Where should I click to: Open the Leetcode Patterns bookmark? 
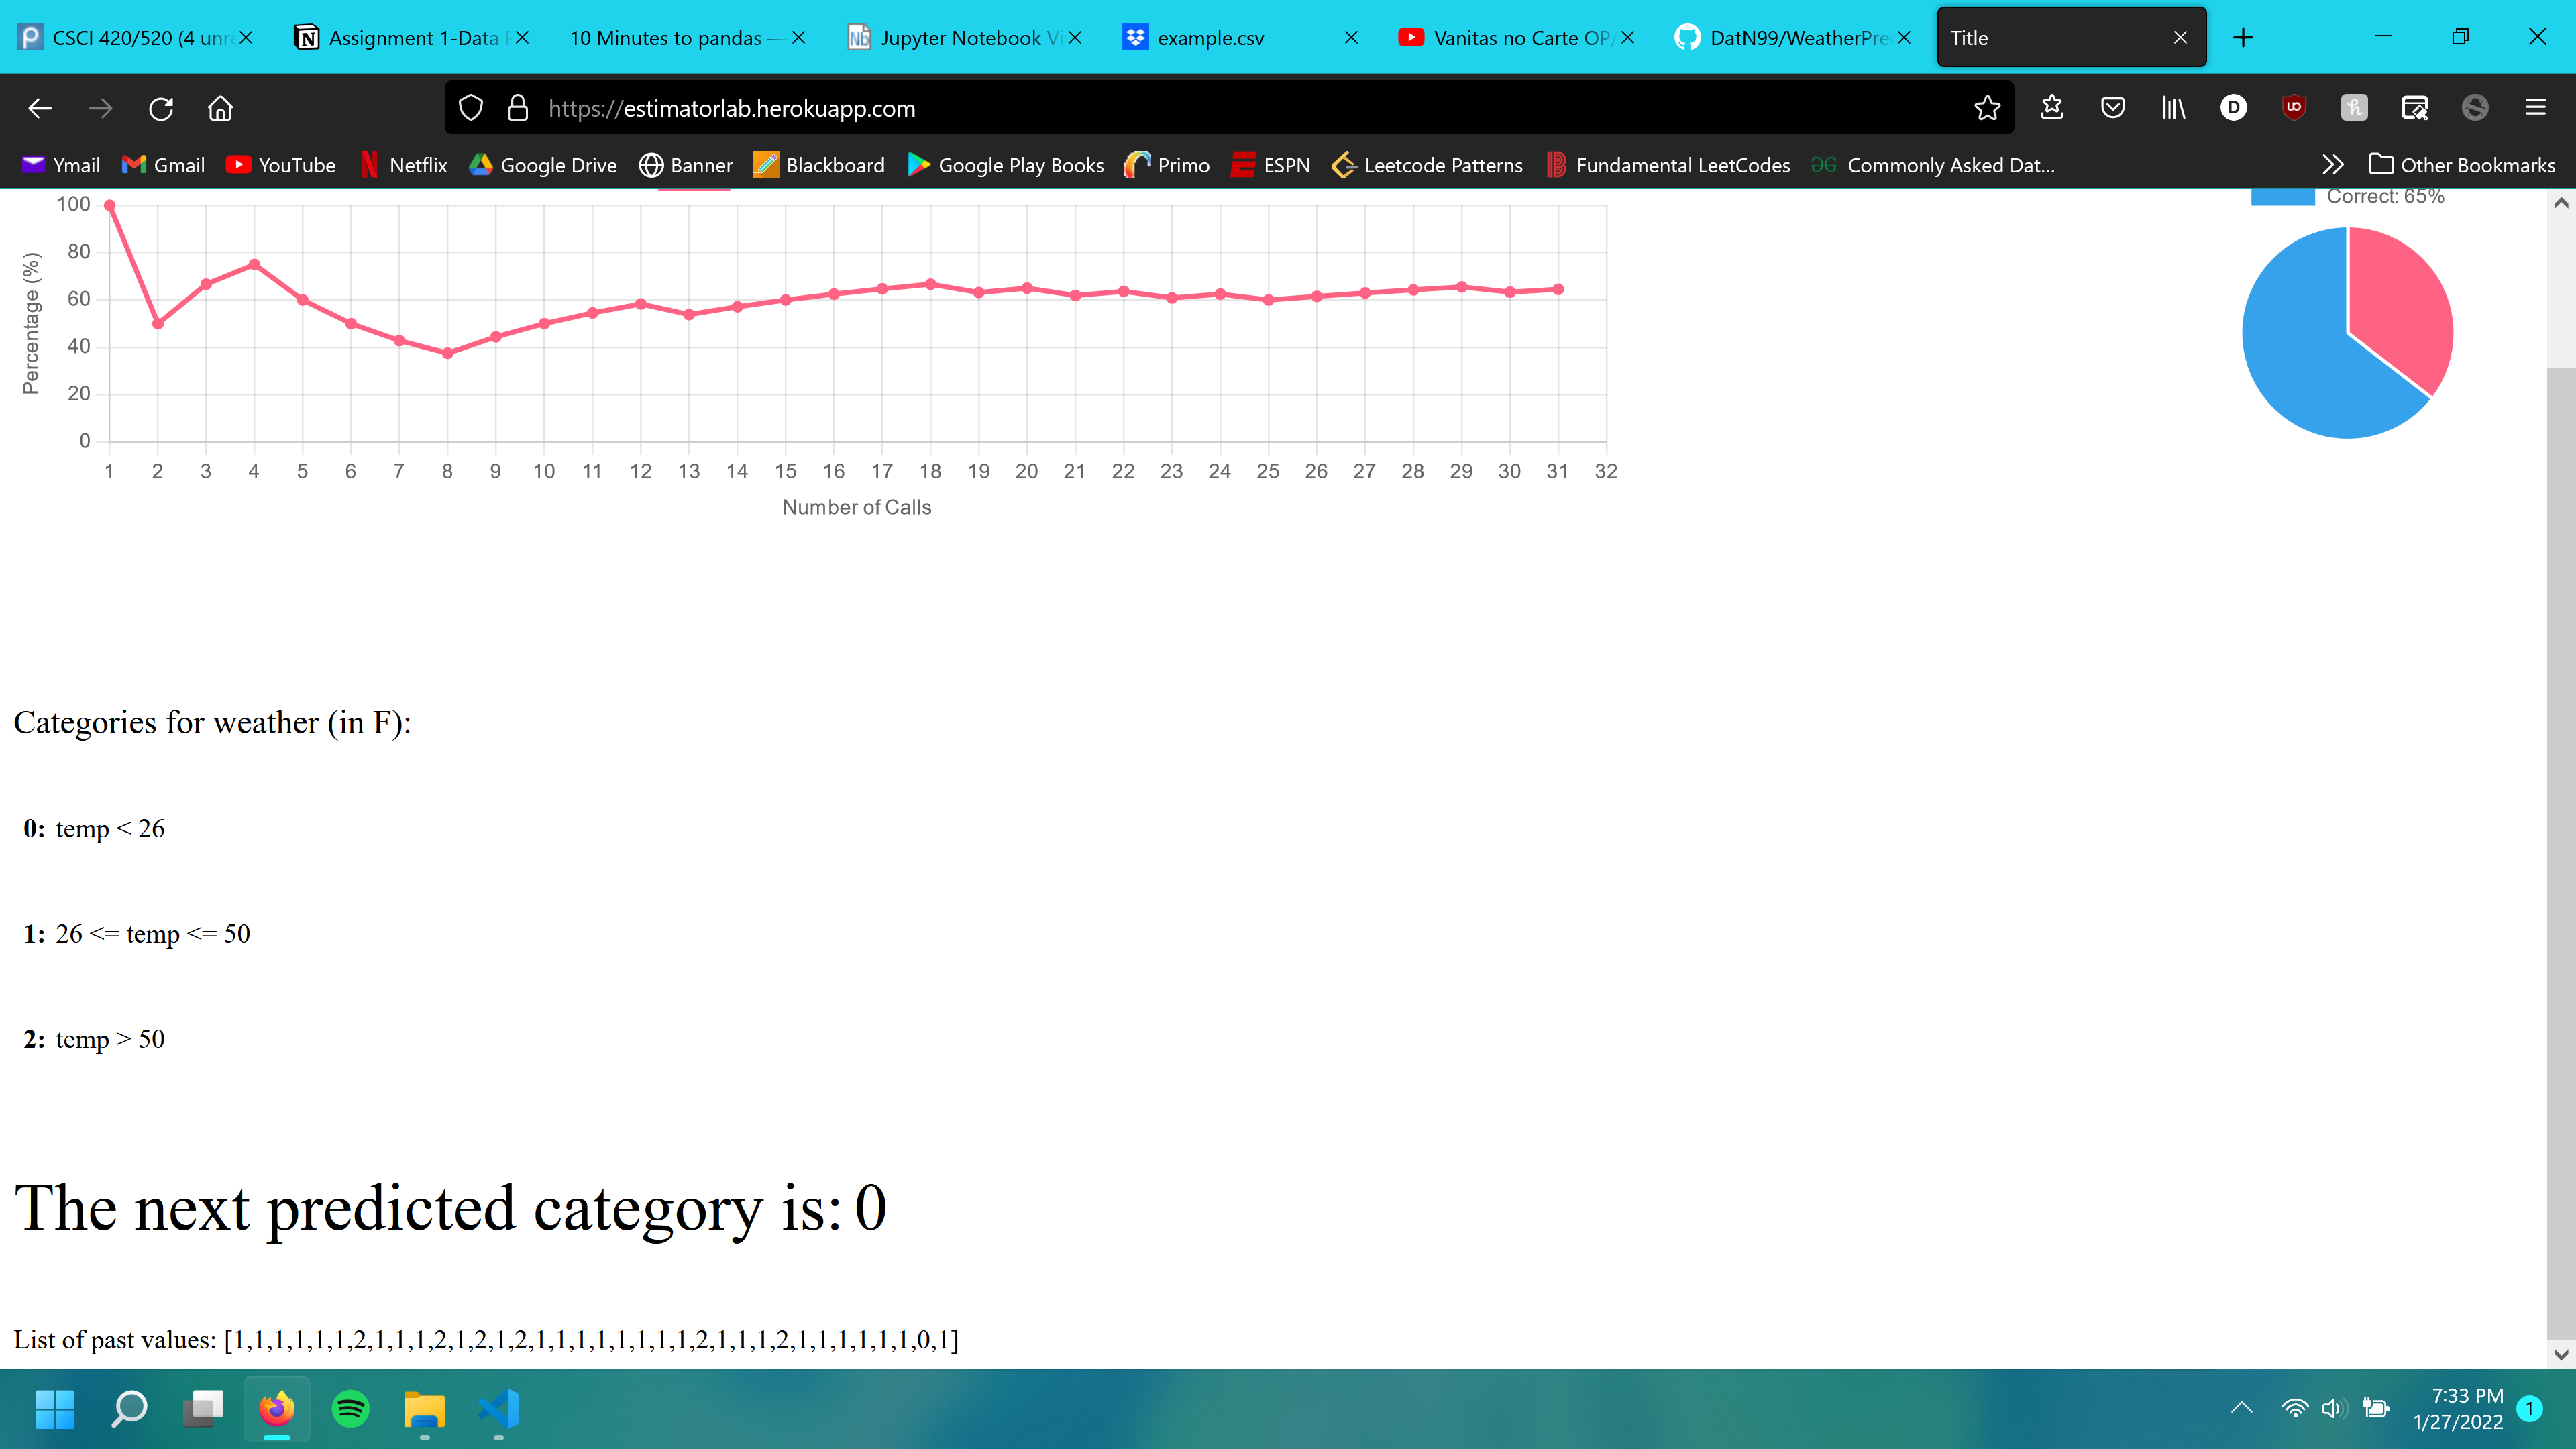pyautogui.click(x=1427, y=165)
